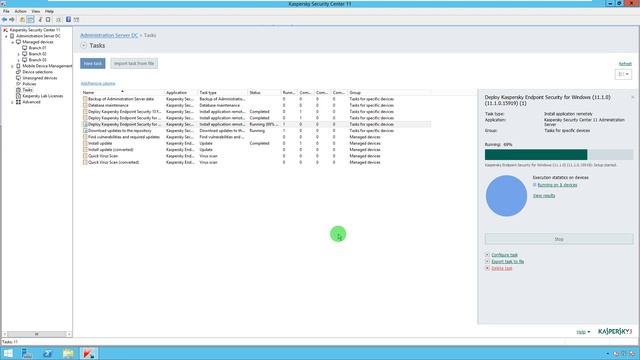Click the left pane horizontal scrollbar
Viewport: 640px width, 360px height.
click(x=36, y=334)
